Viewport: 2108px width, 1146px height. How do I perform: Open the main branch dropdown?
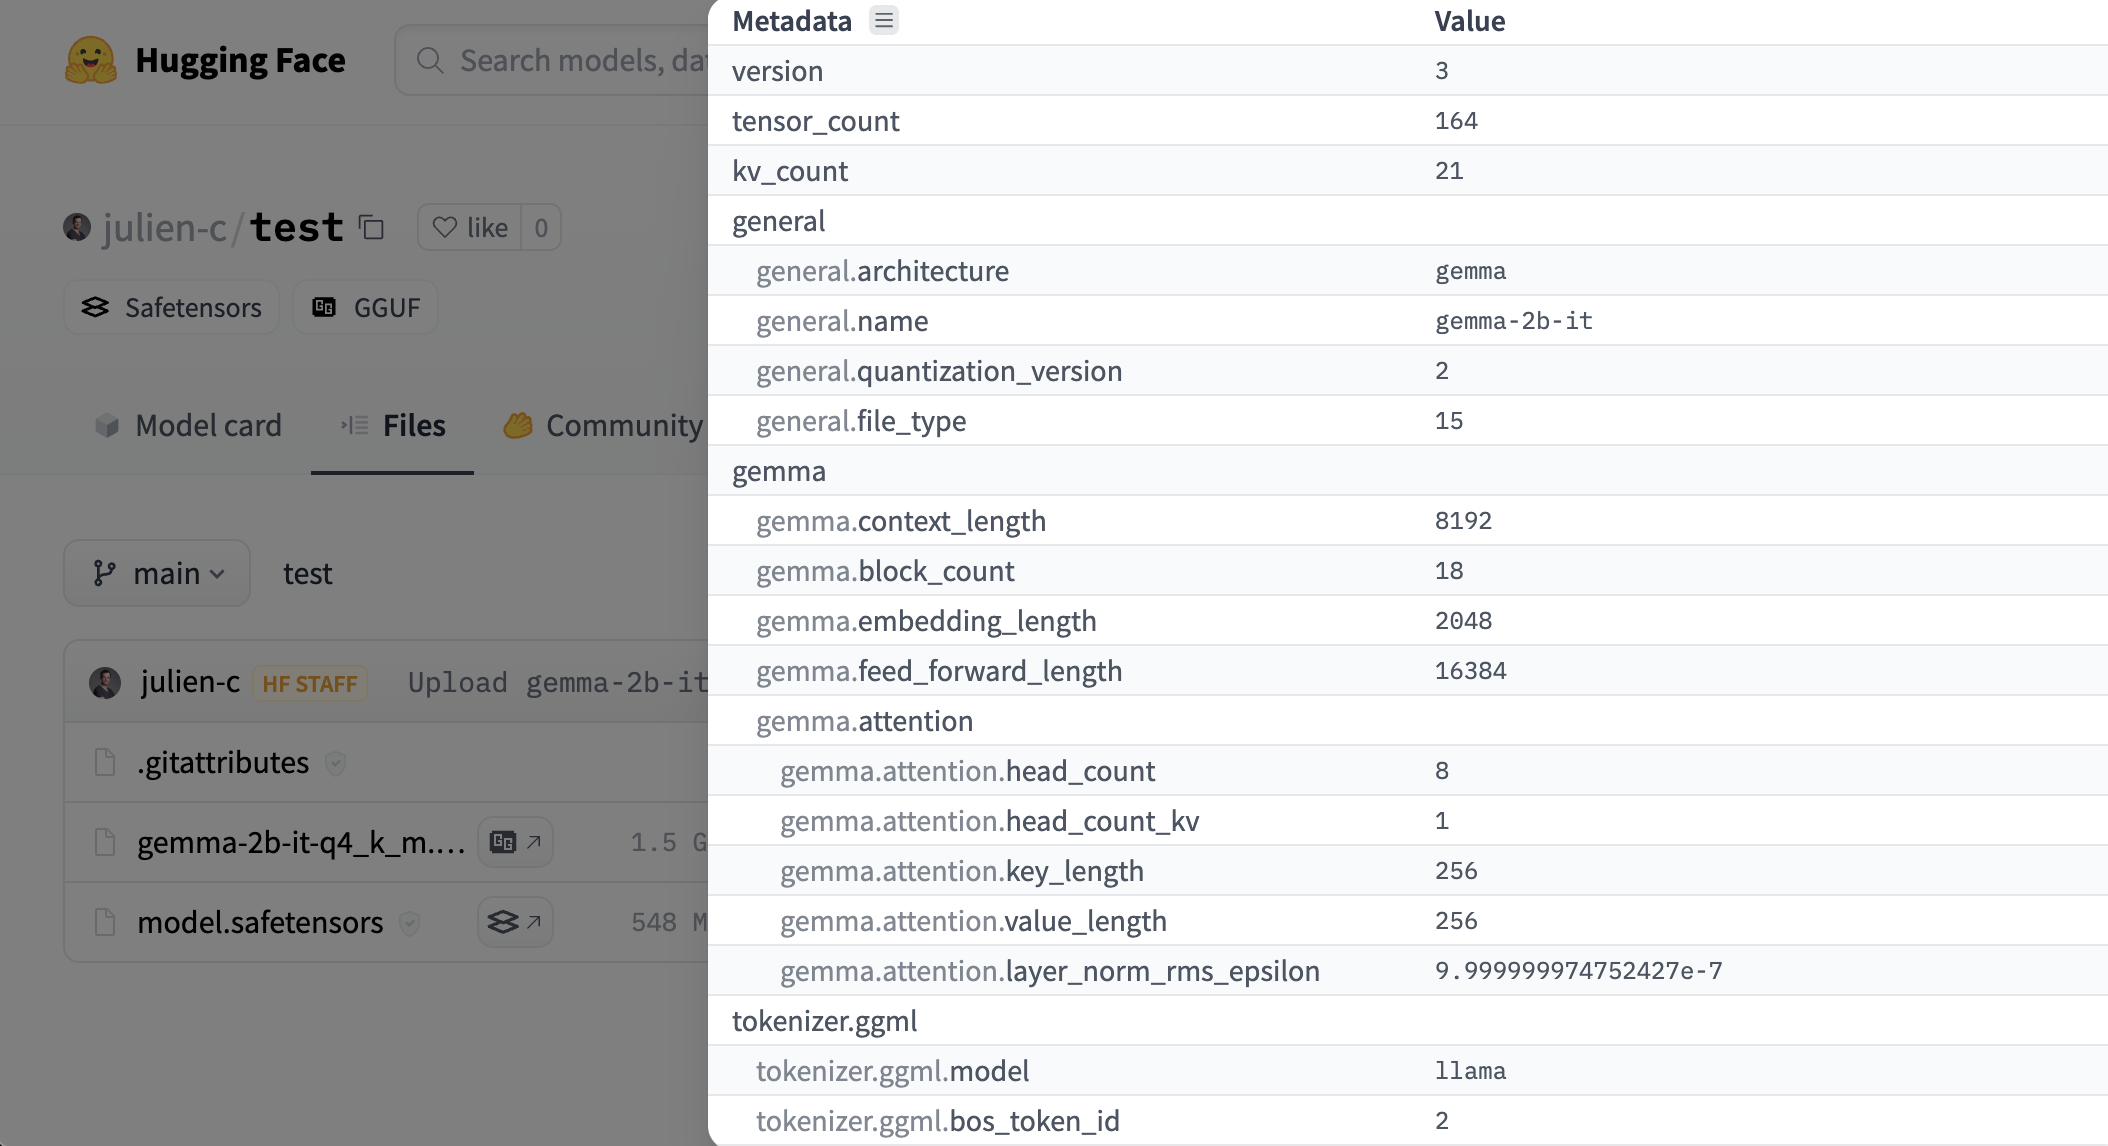point(157,573)
